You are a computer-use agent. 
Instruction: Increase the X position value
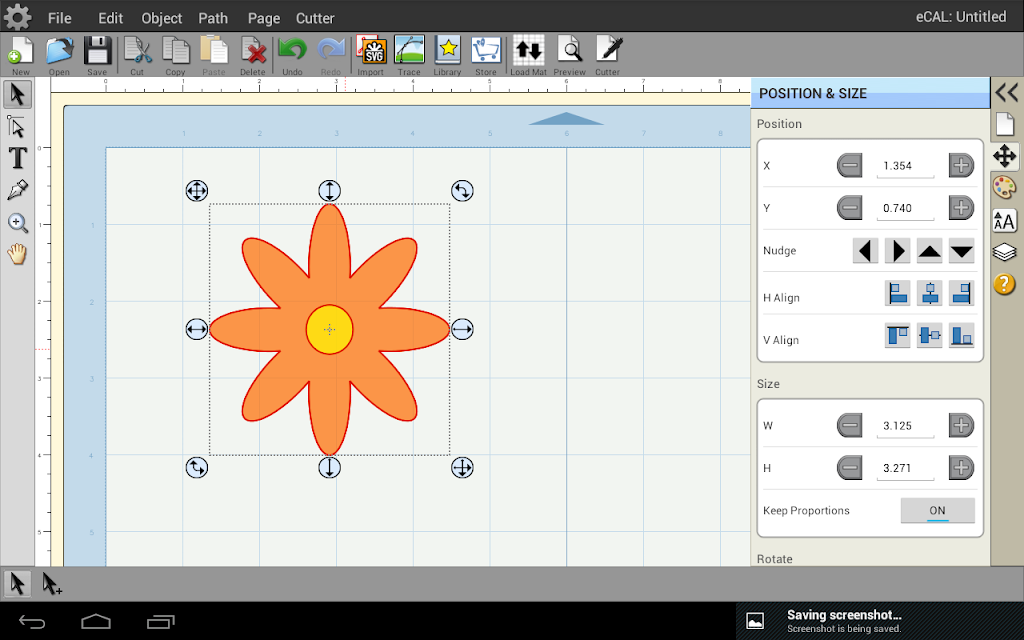pos(961,166)
